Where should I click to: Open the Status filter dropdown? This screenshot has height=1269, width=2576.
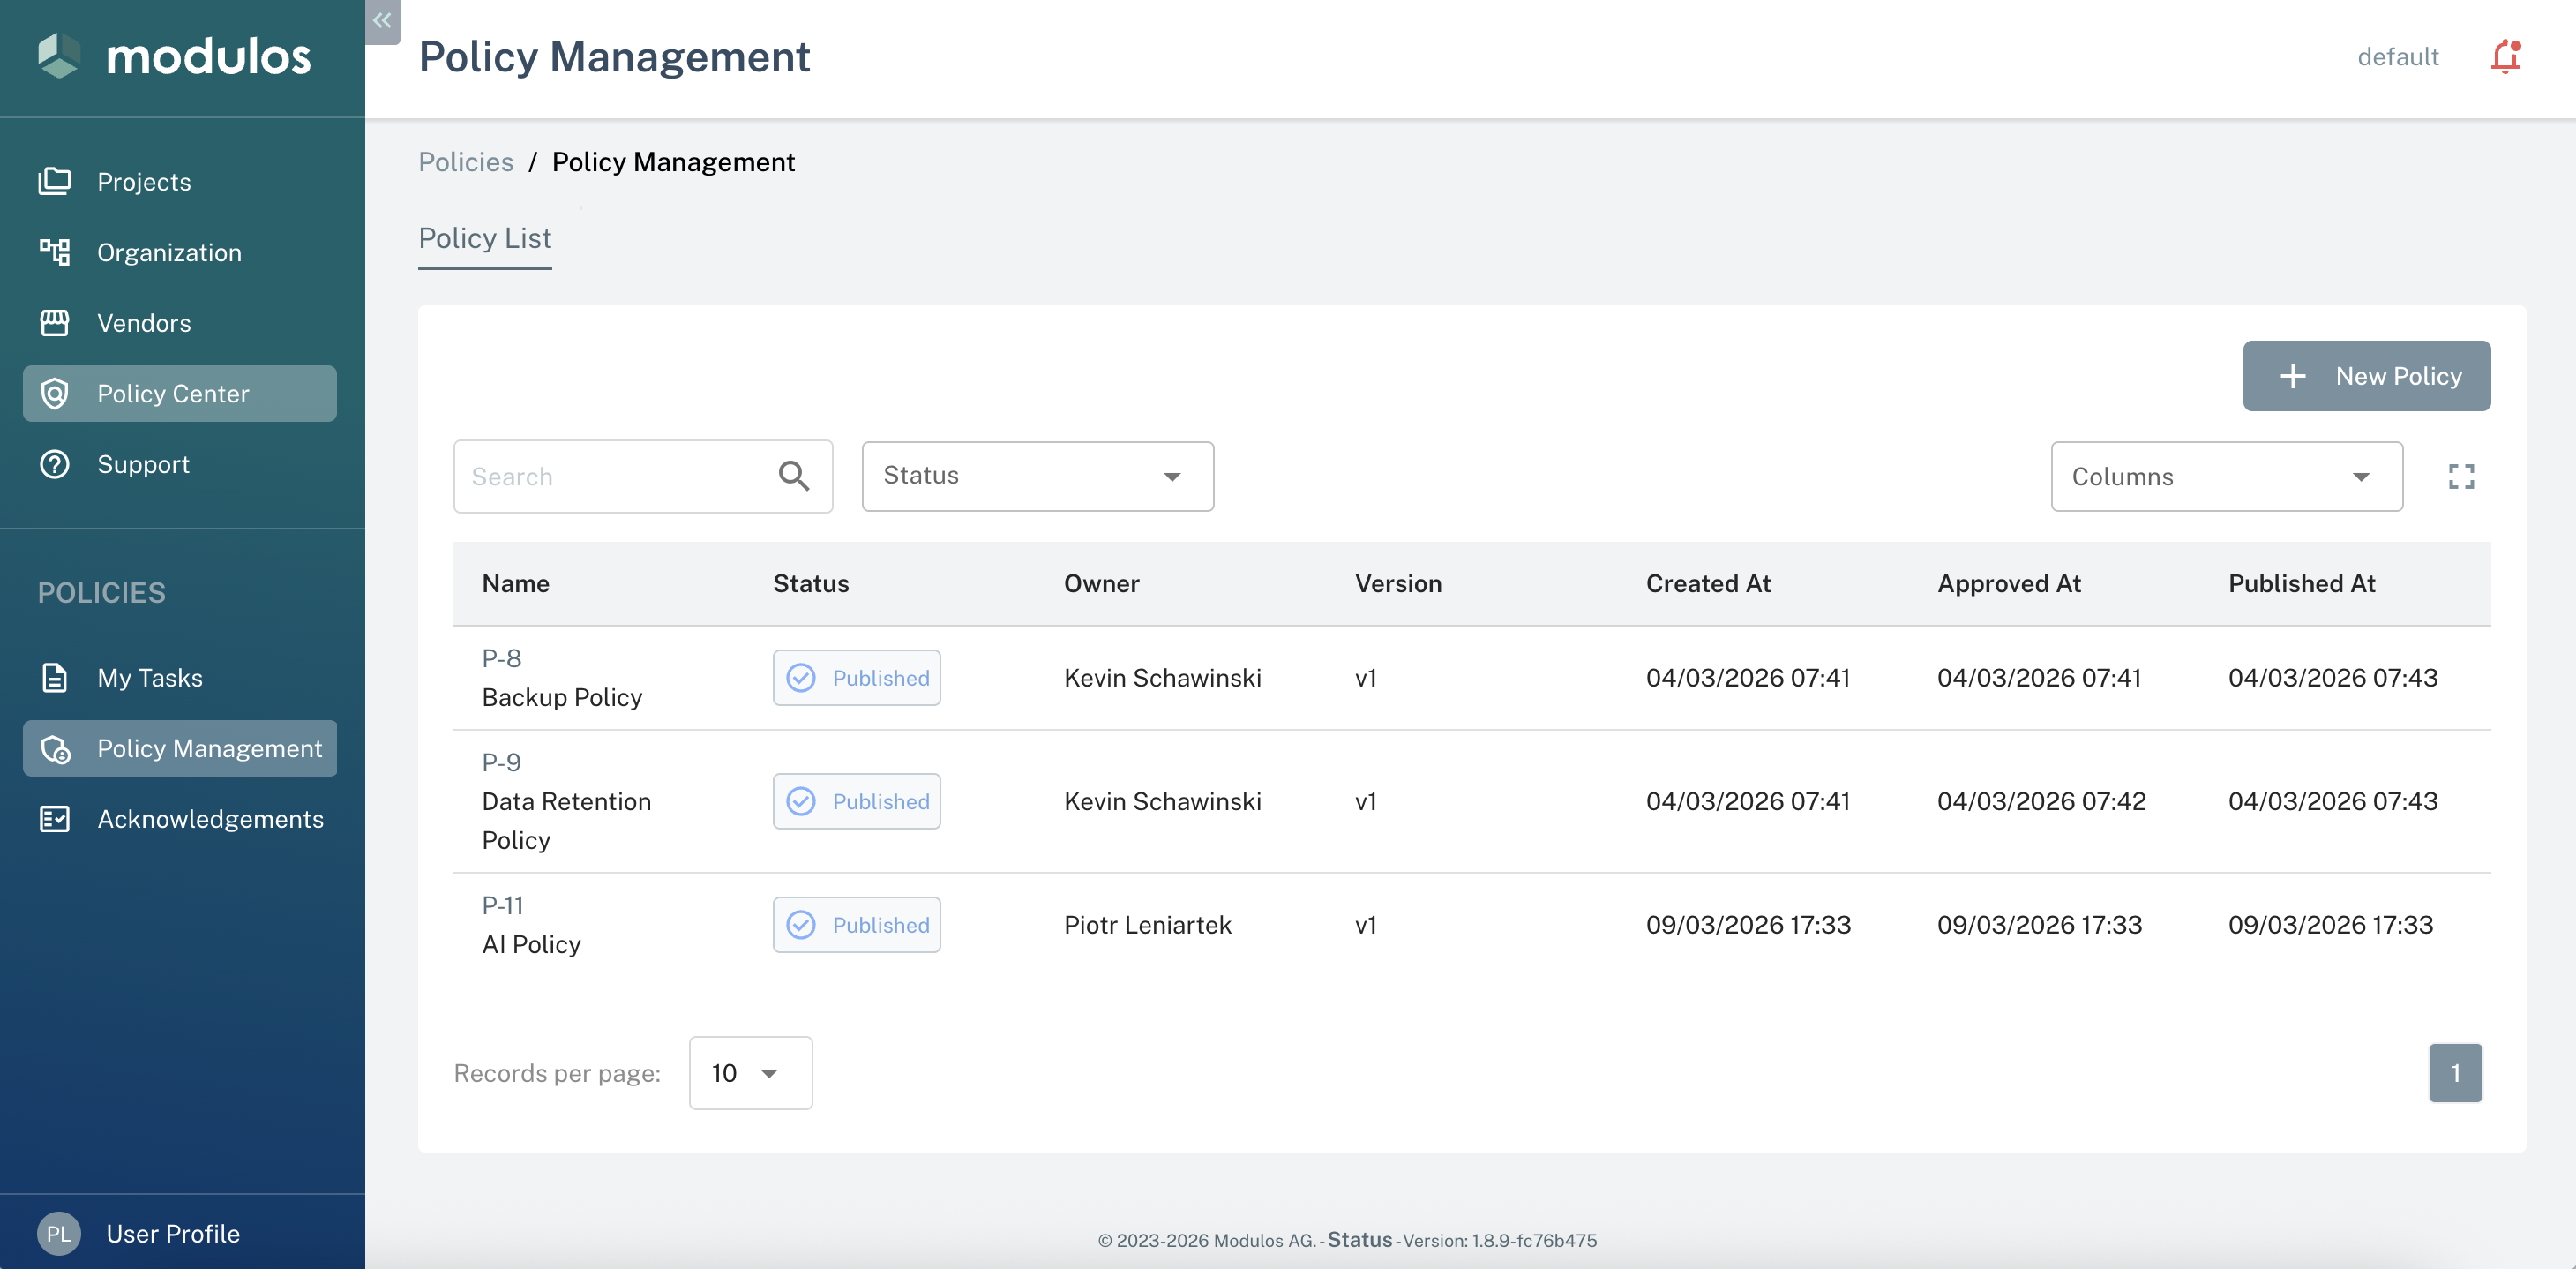pos(1037,476)
